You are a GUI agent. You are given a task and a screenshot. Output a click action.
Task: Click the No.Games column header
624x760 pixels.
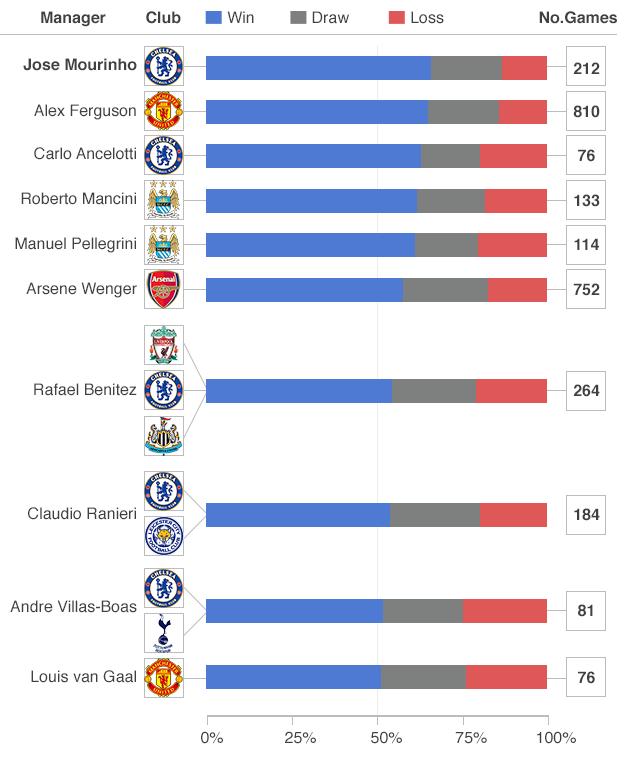point(578,17)
